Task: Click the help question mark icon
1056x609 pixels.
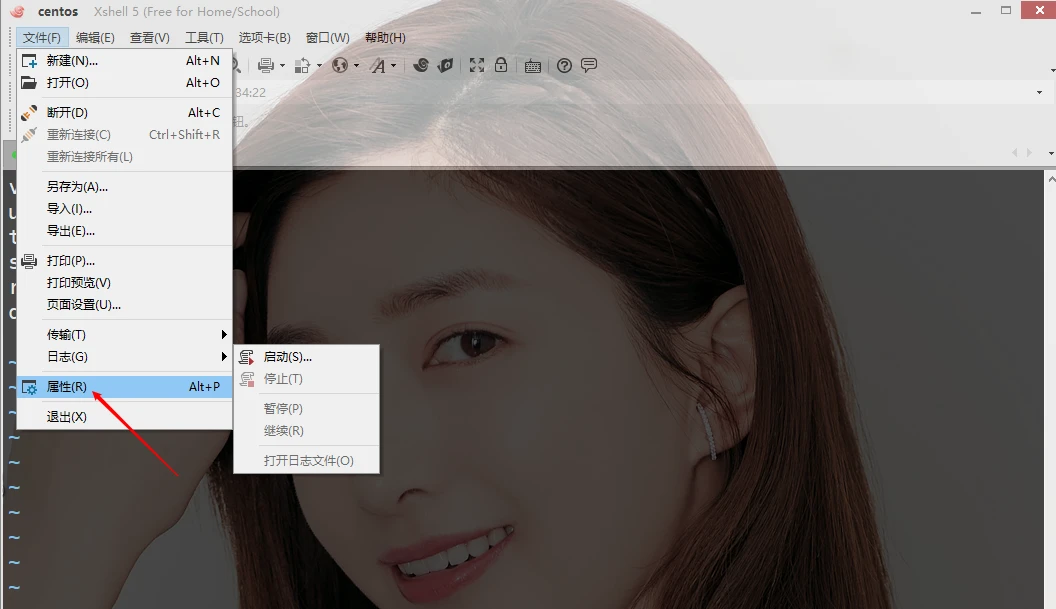Action: [565, 65]
